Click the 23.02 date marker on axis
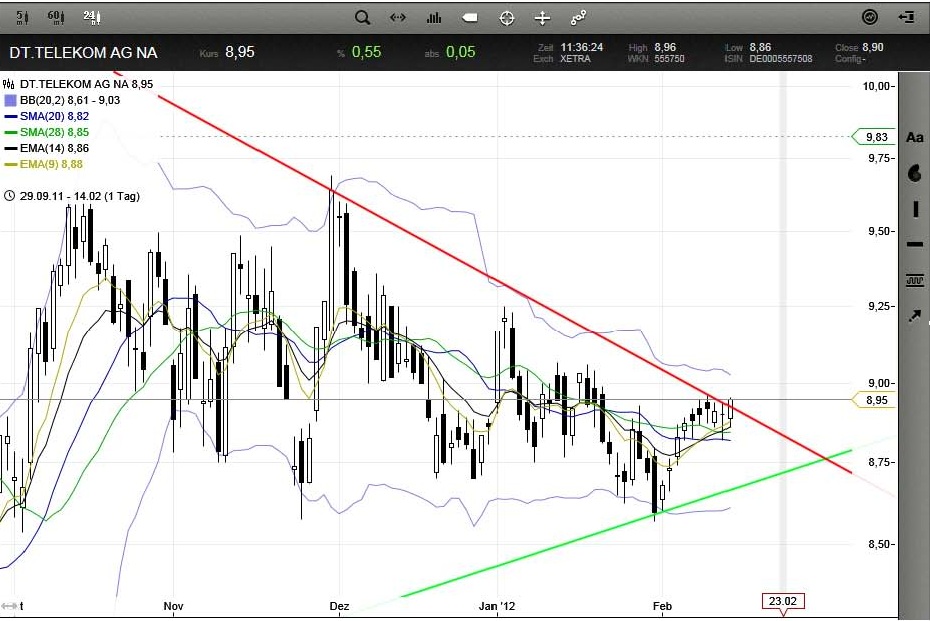930x621 pixels. click(x=783, y=601)
